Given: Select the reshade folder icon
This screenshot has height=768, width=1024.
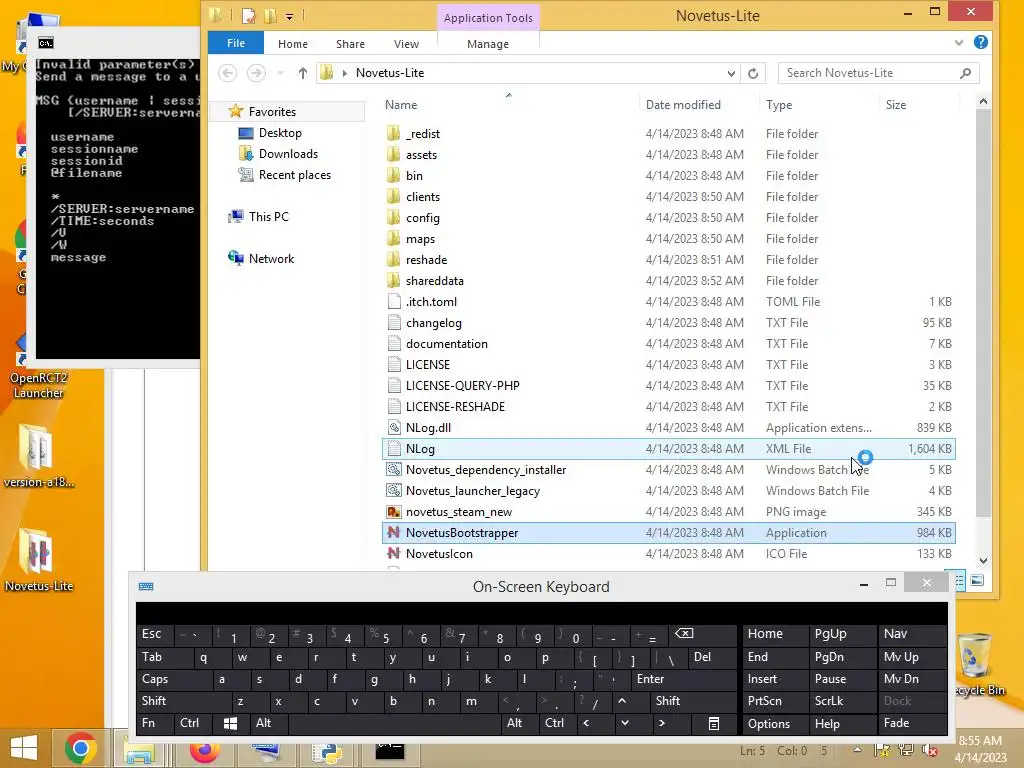Looking at the screenshot, I should click(x=393, y=260).
